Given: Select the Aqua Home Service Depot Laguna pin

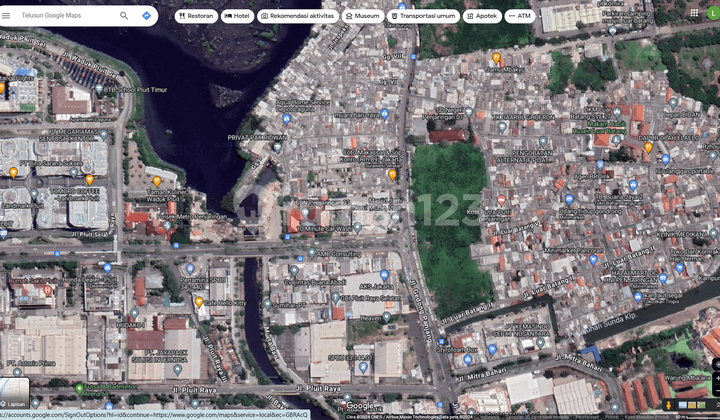Looking at the screenshot, I should coord(287,119).
